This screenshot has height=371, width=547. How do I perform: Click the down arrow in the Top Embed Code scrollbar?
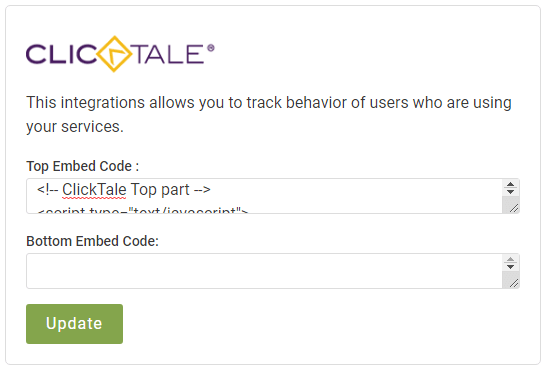(510, 192)
